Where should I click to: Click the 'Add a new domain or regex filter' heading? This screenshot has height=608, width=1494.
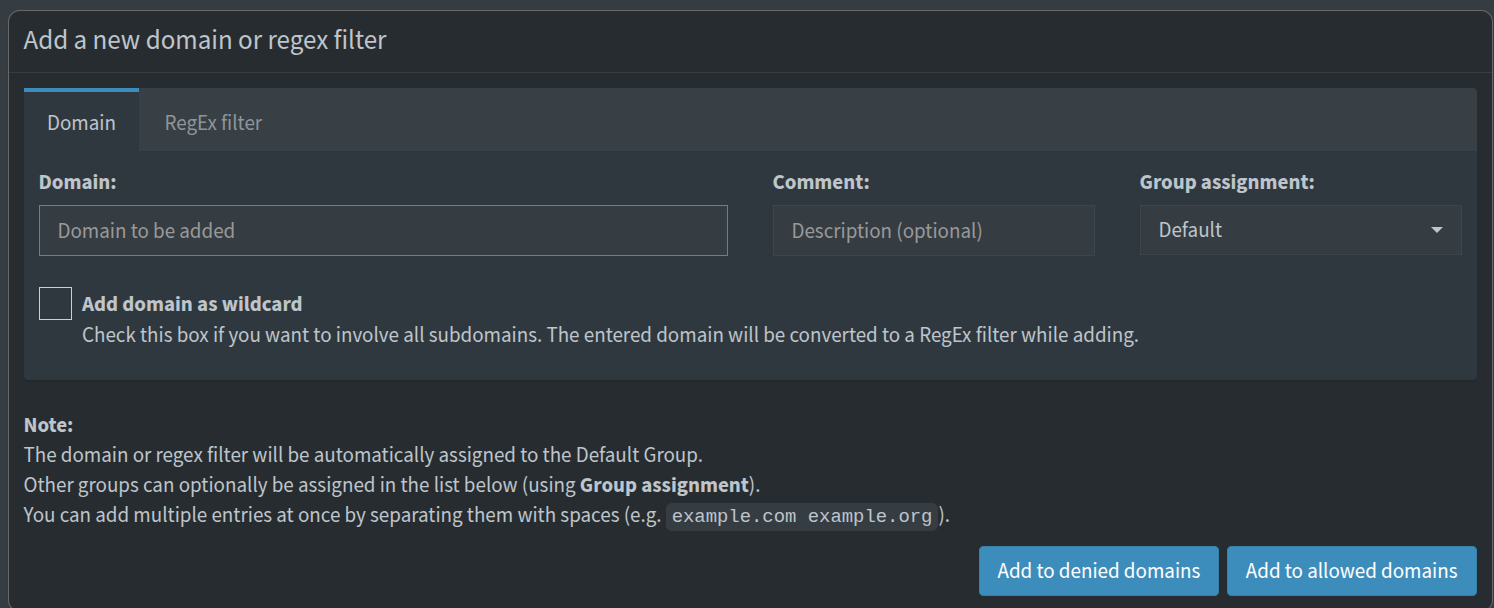(x=205, y=40)
